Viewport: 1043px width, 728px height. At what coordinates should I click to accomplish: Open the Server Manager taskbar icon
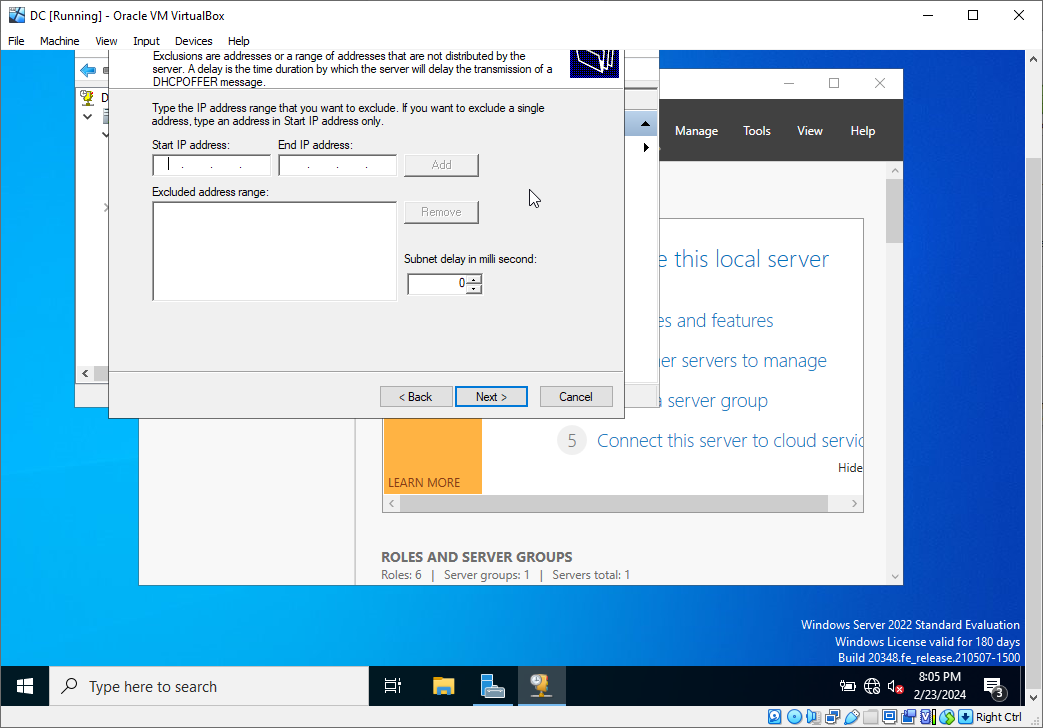493,686
